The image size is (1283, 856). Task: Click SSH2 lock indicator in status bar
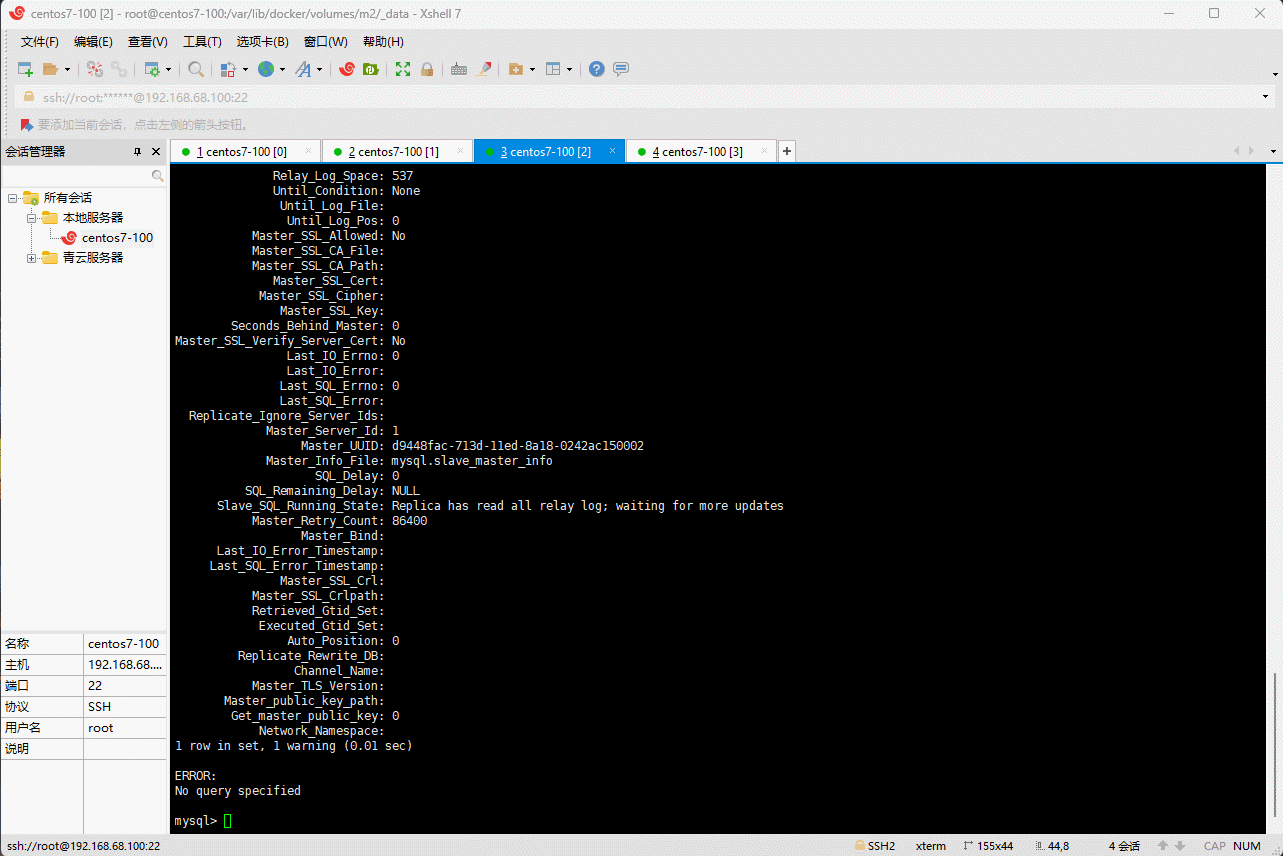click(875, 846)
